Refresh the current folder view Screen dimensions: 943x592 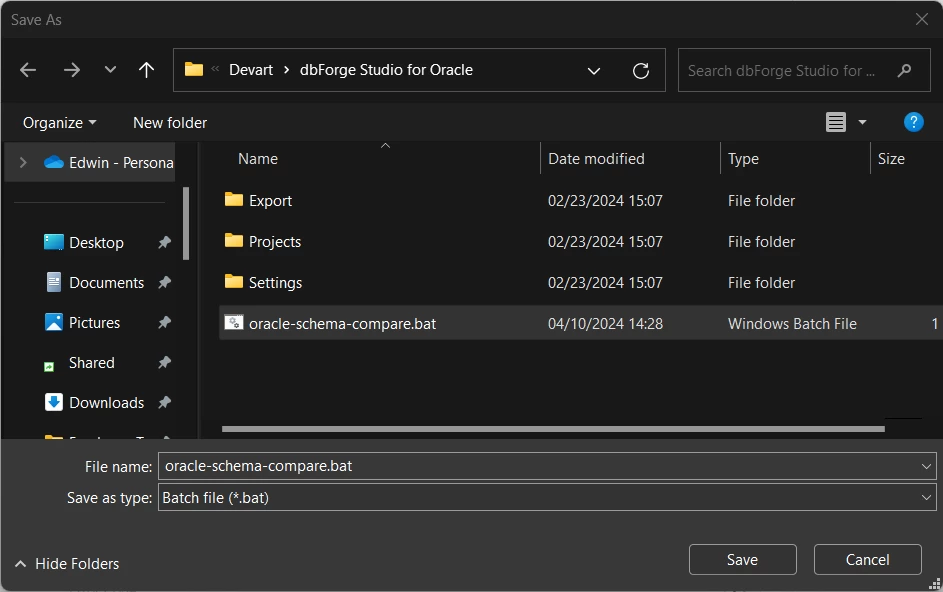coord(641,71)
